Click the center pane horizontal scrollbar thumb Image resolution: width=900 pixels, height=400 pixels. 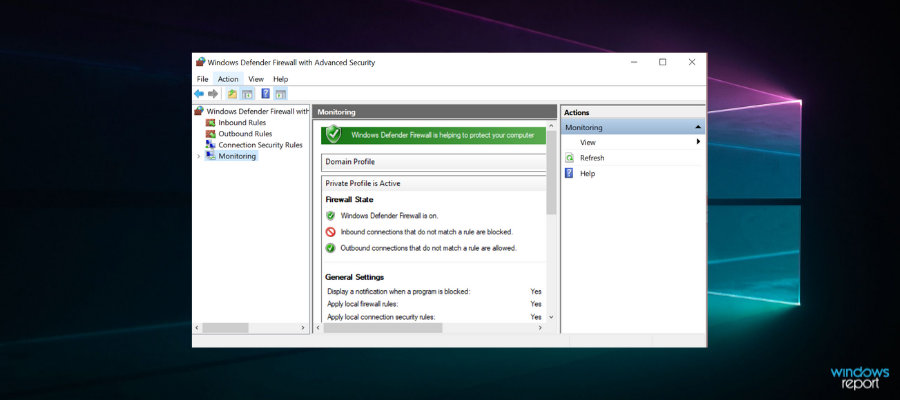(x=383, y=328)
